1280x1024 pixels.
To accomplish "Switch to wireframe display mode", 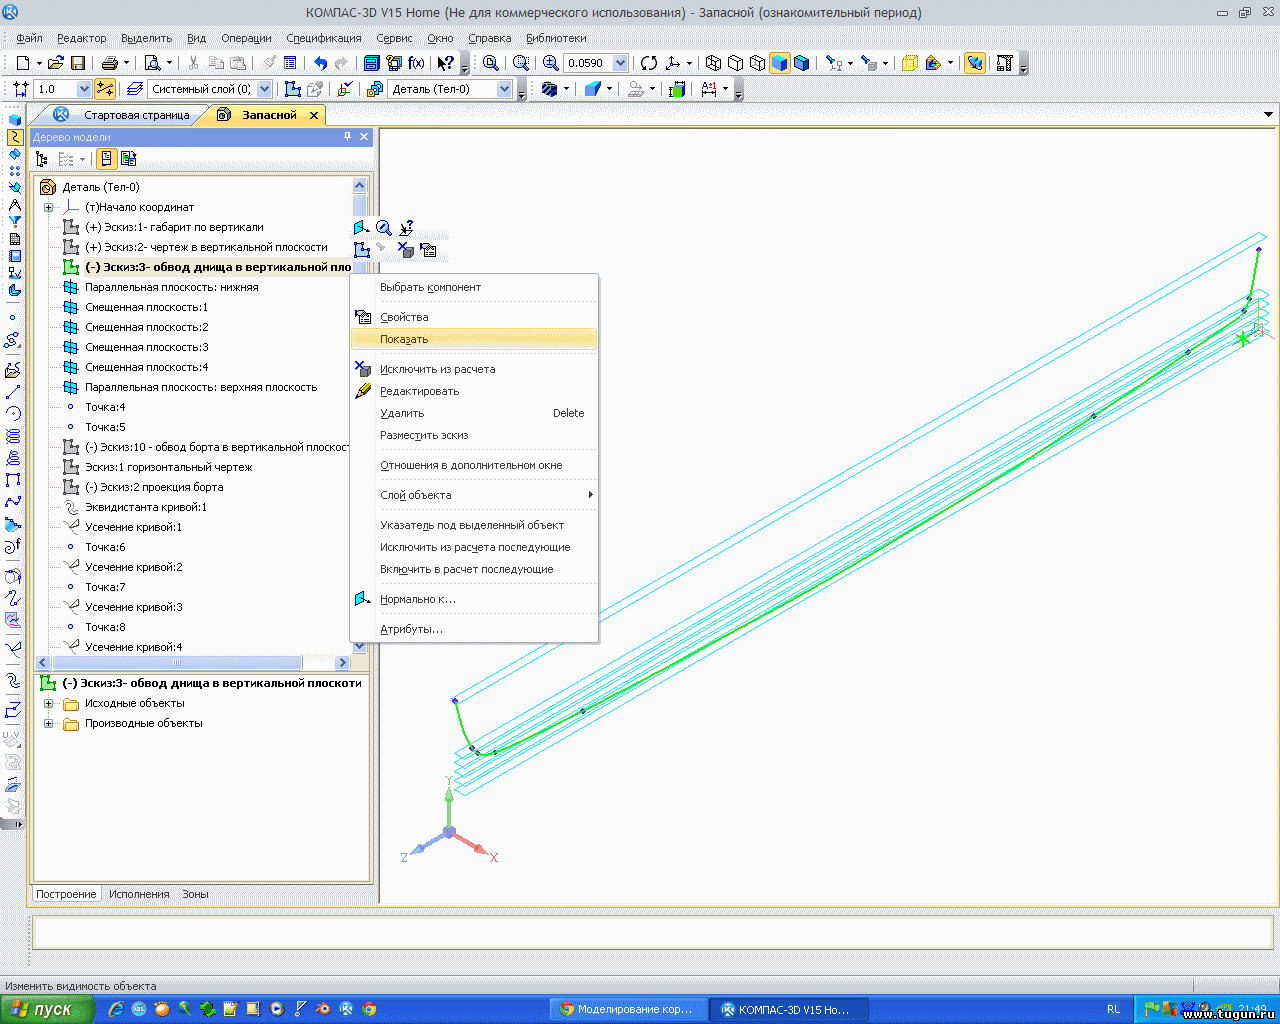I will (x=713, y=63).
